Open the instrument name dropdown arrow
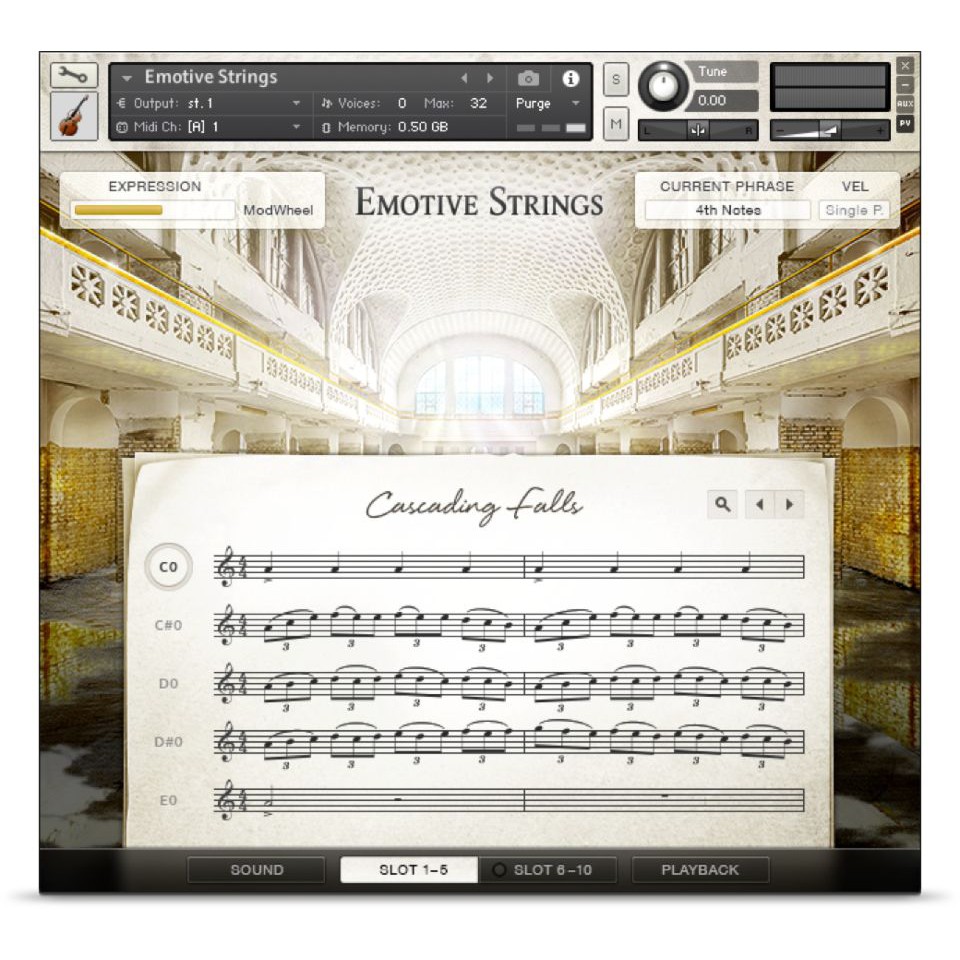Viewport: 960px width, 960px height. pos(127,78)
